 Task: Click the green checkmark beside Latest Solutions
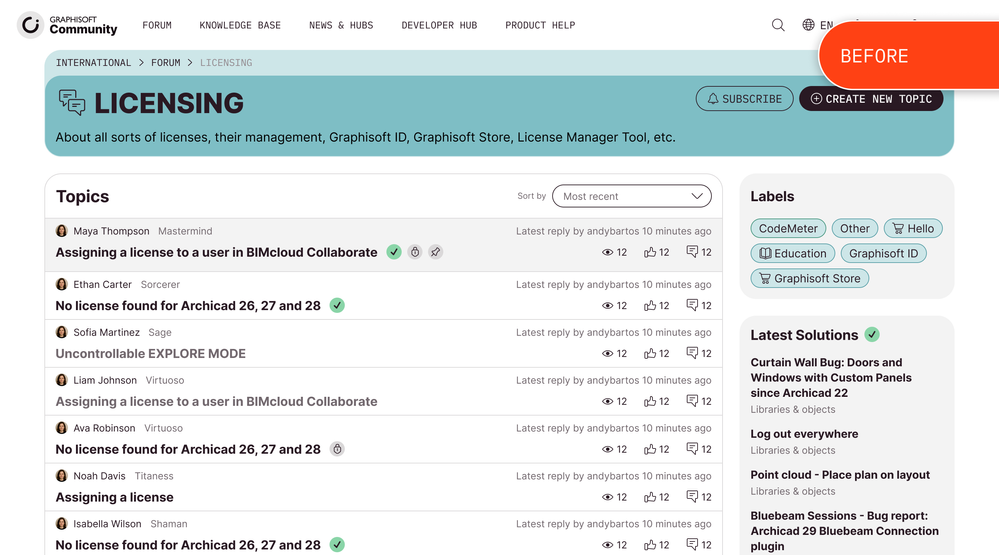[x=872, y=335]
